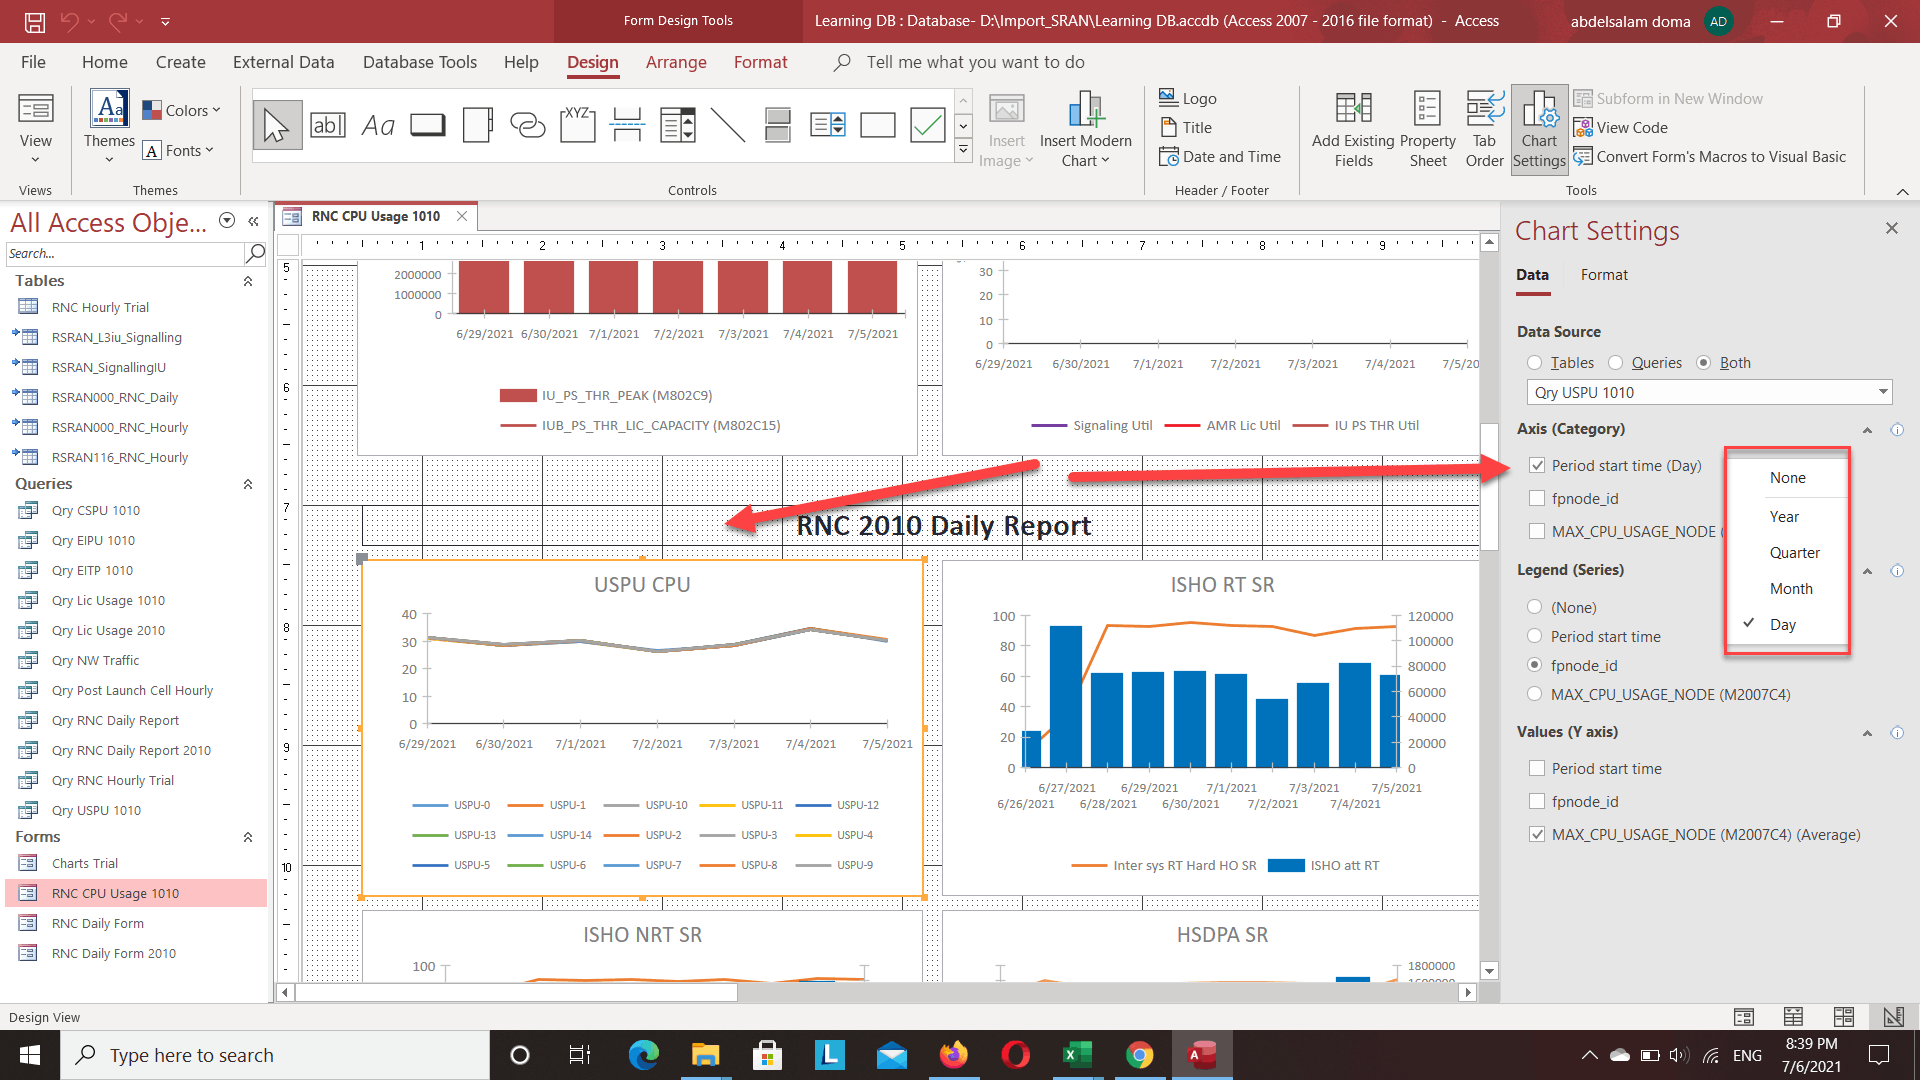
Task: Select the Hyperlink control tool
Action: point(528,126)
